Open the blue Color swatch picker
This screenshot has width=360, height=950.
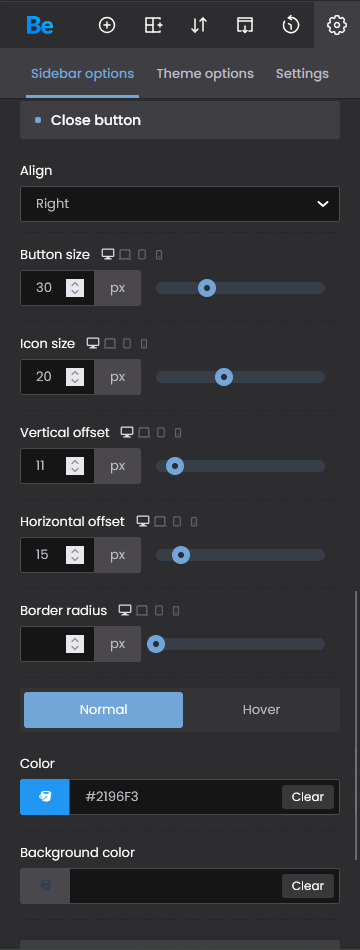45,797
